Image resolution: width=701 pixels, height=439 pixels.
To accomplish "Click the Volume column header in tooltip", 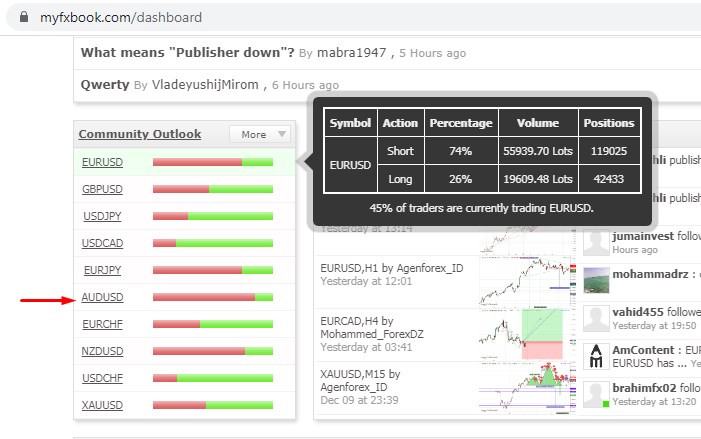I will tap(538, 123).
